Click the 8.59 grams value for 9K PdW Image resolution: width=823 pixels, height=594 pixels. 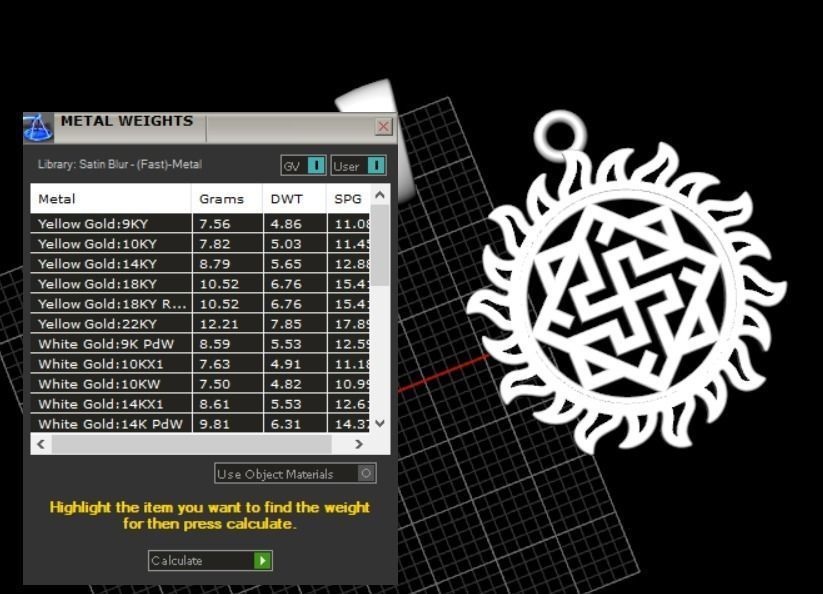pyautogui.click(x=215, y=344)
